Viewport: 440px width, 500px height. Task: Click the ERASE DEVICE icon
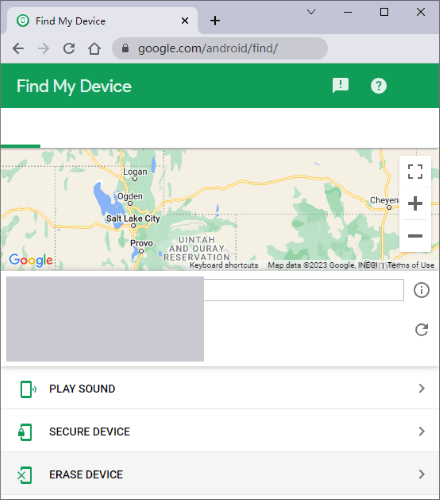coord(25,475)
